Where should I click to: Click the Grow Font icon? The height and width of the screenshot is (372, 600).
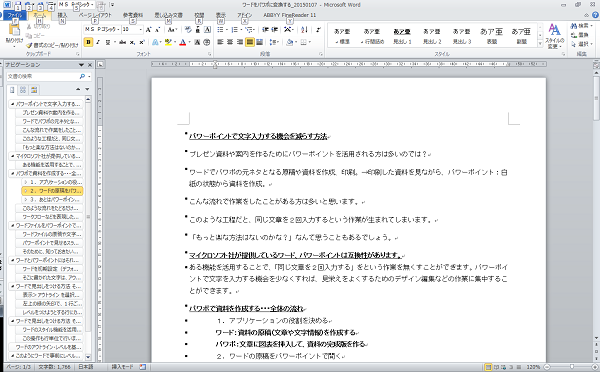pyautogui.click(x=148, y=29)
